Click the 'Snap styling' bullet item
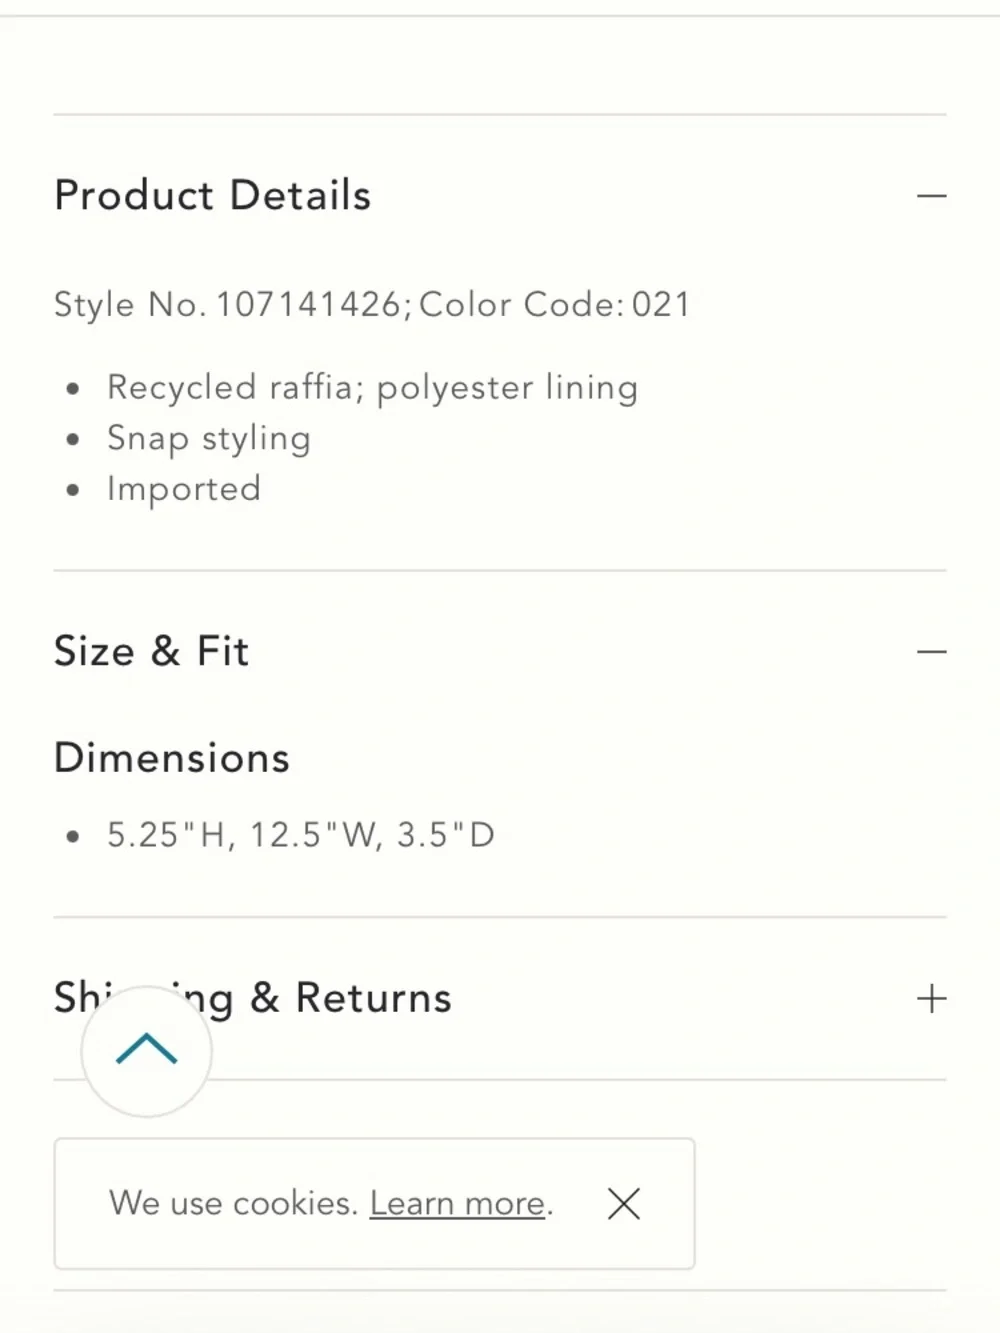 [x=209, y=438]
